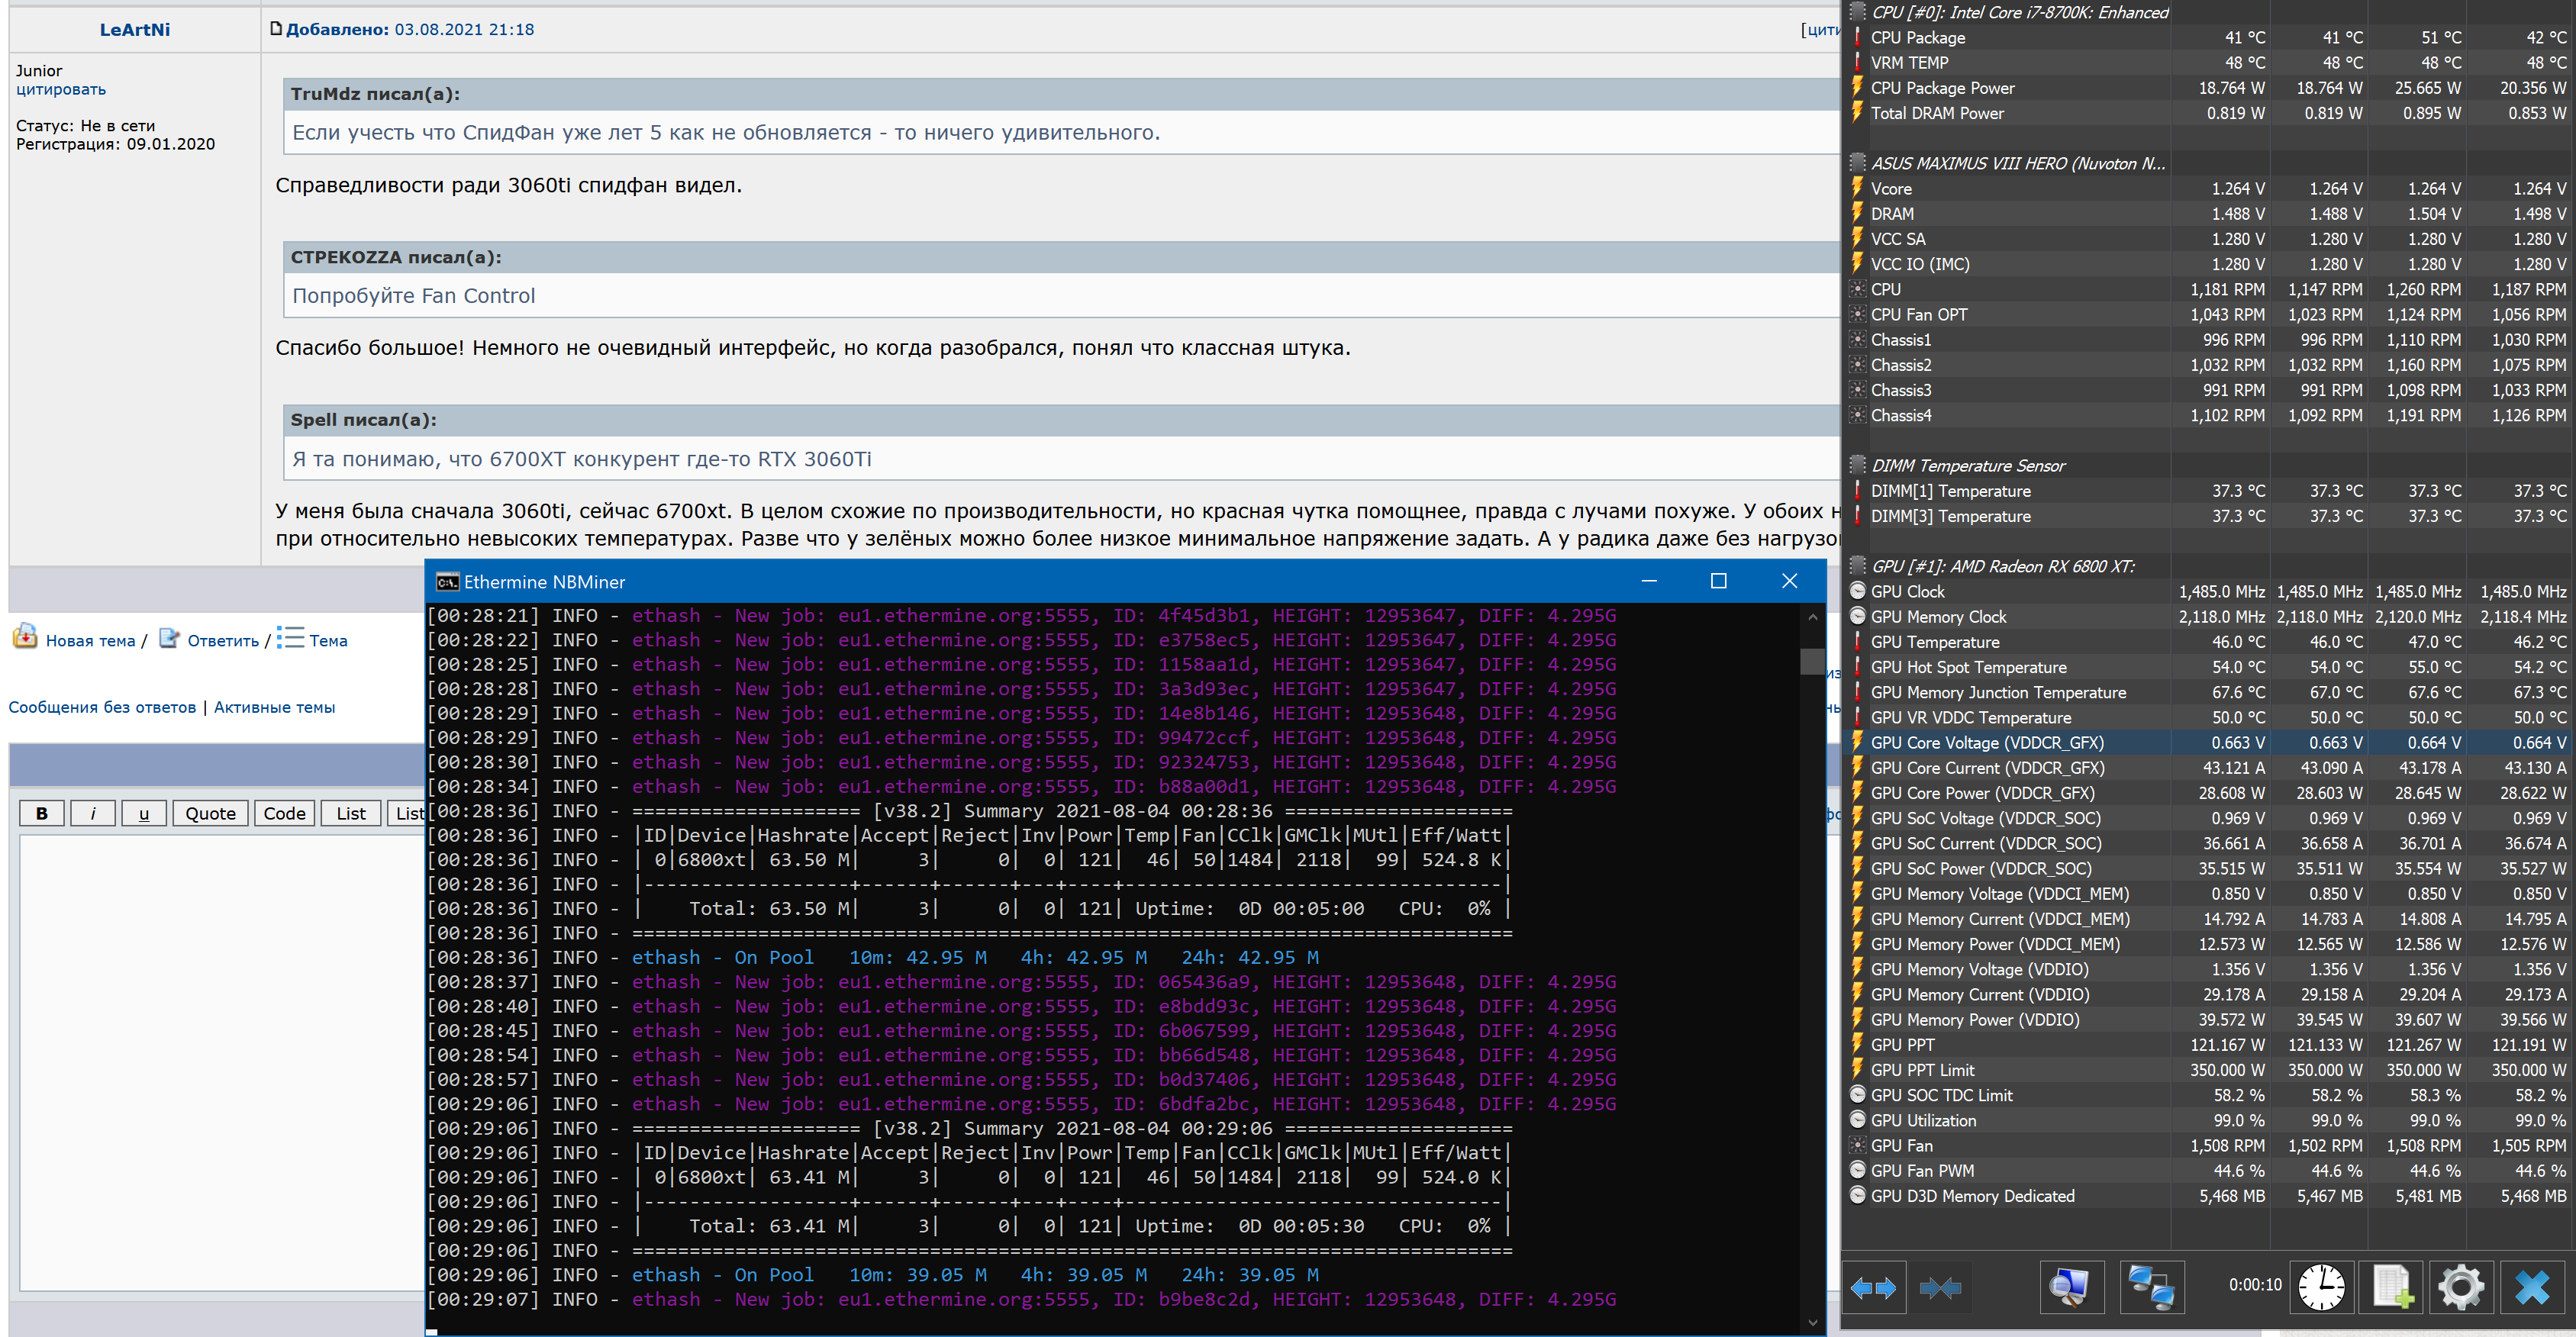Open Сообщения без ответов link
Viewport: 2576px width, 1337px height.
point(102,707)
